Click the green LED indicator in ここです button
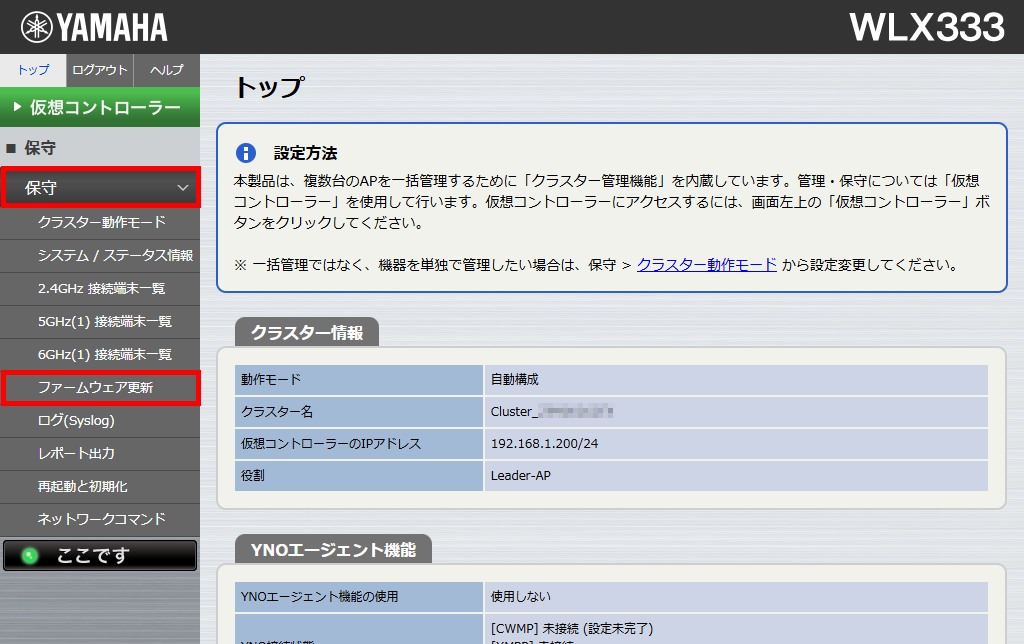The height and width of the screenshot is (644, 1024). (29, 556)
